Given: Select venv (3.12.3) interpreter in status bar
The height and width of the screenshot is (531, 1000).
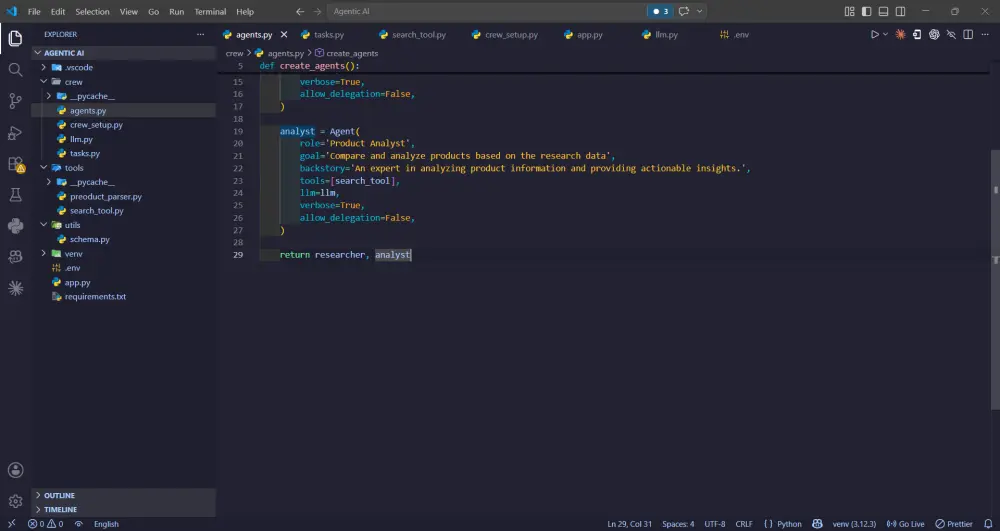Looking at the screenshot, I should coord(856,524).
